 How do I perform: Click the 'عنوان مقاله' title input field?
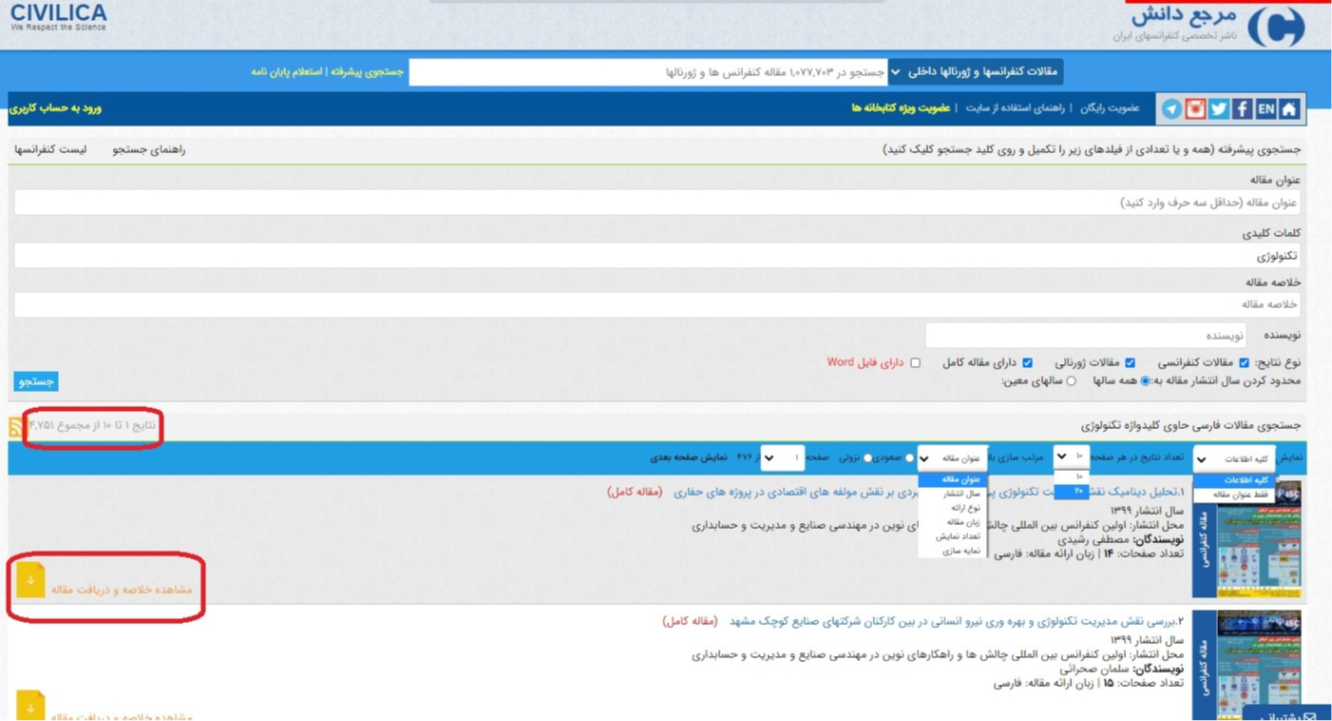(656, 203)
